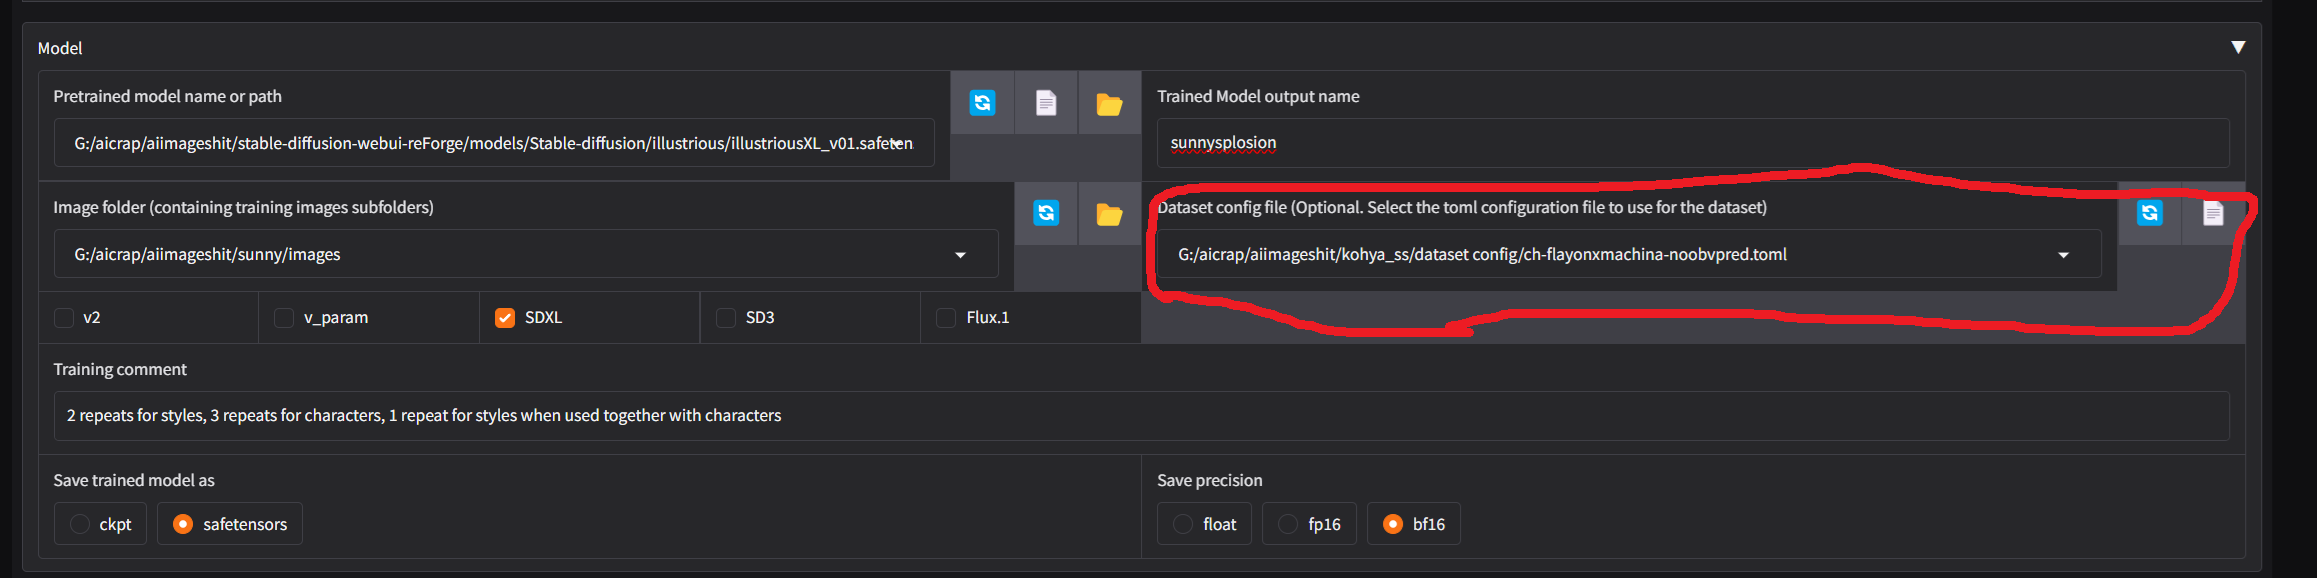Select ckpt as save format
Screen dimensions: 2317x578
click(81, 524)
